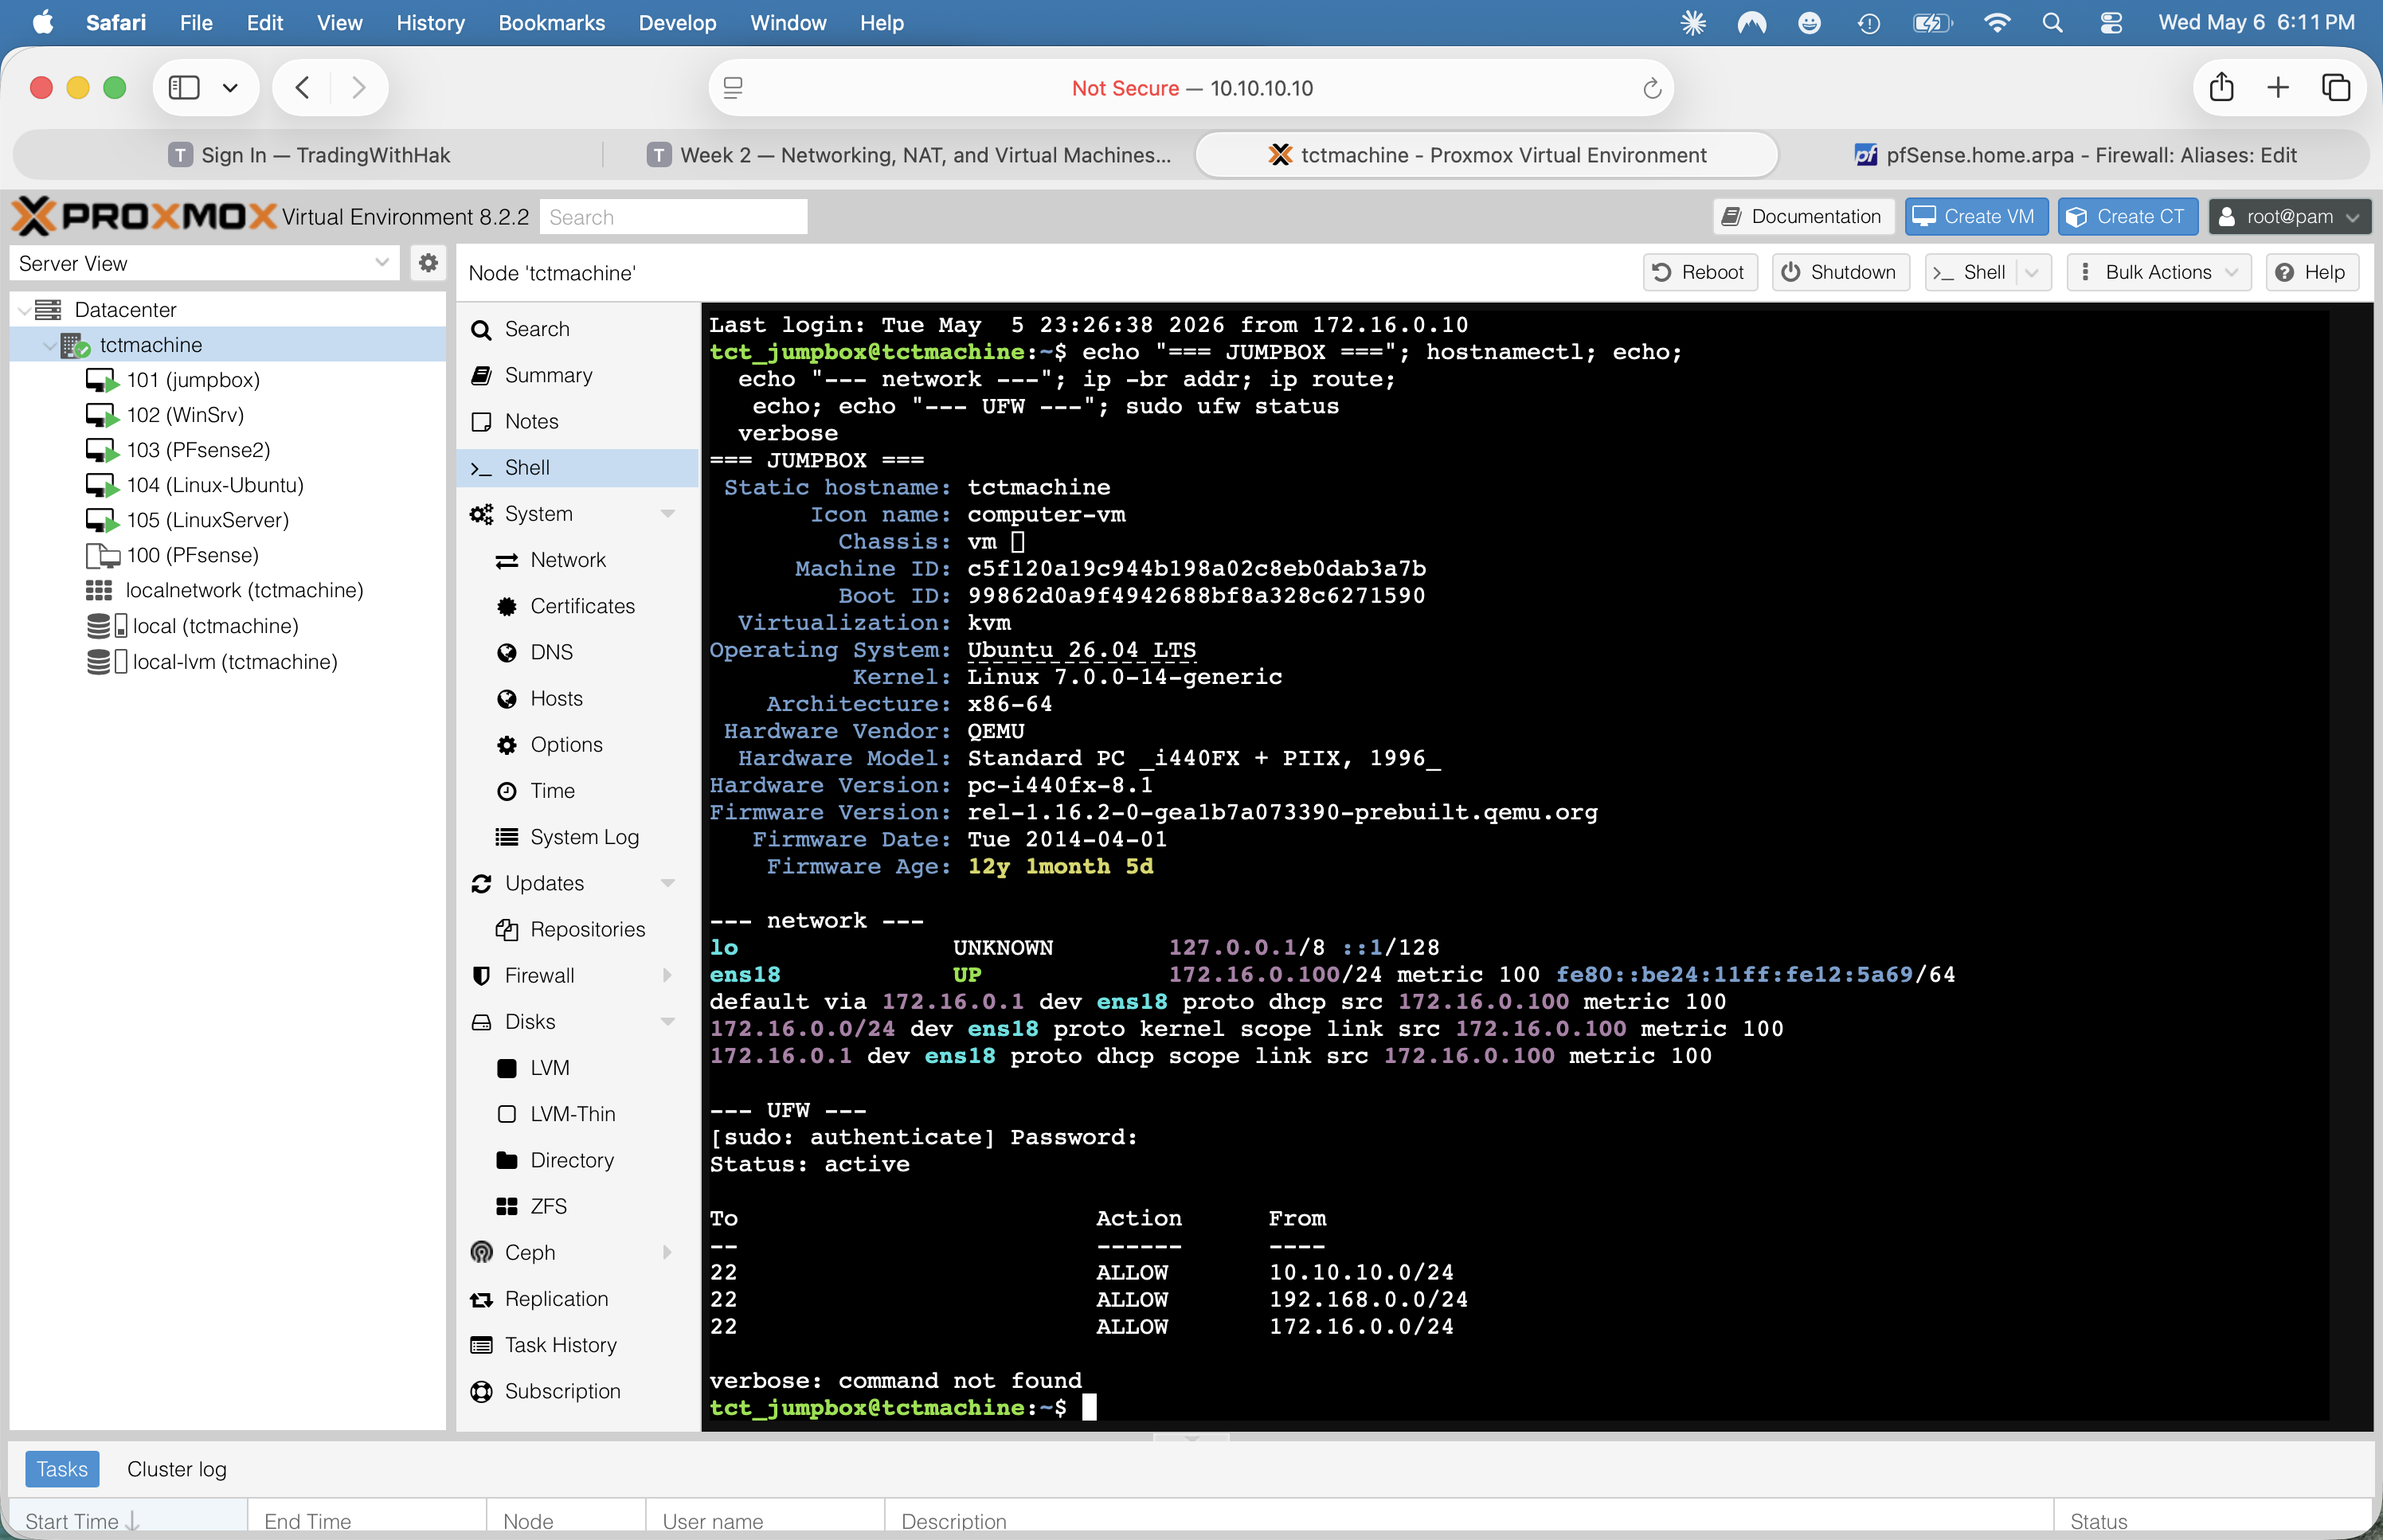The image size is (2383, 1540).
Task: Reload the page in Safari
Action: (1652, 88)
